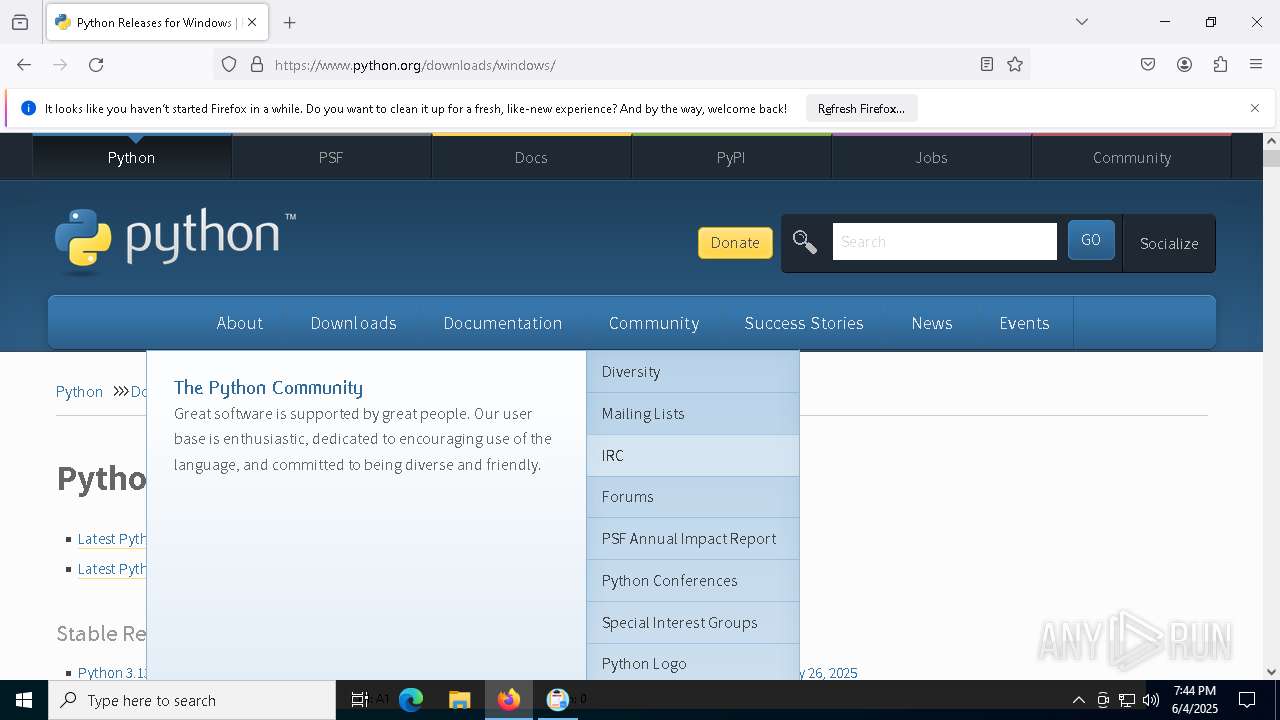The image size is (1280, 720).
Task: Open Save to Pocket icon
Action: pos(1148,65)
